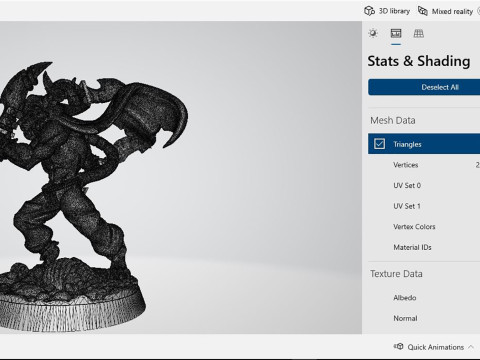Select the Triangles mesh data row
Image resolution: width=480 pixels, height=360 pixels.
[x=424, y=144]
